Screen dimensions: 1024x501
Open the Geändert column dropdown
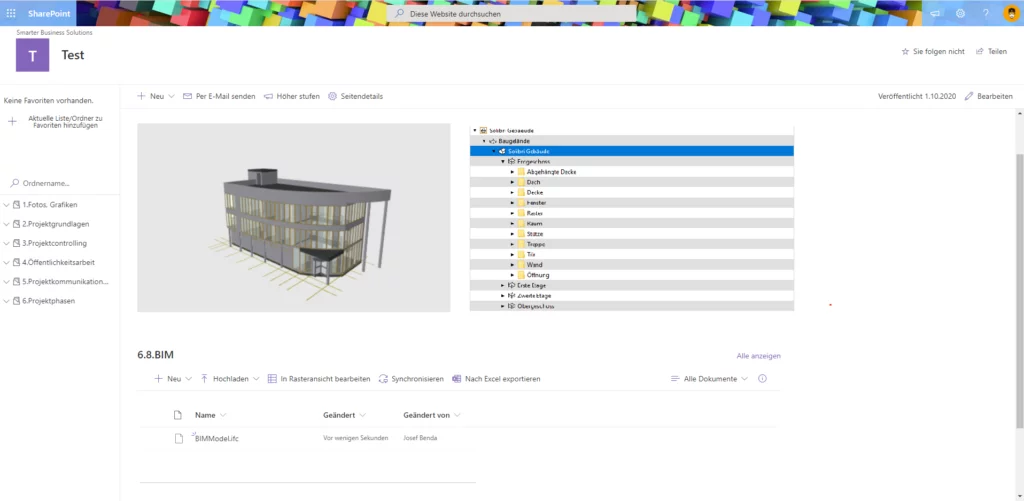tap(362, 415)
